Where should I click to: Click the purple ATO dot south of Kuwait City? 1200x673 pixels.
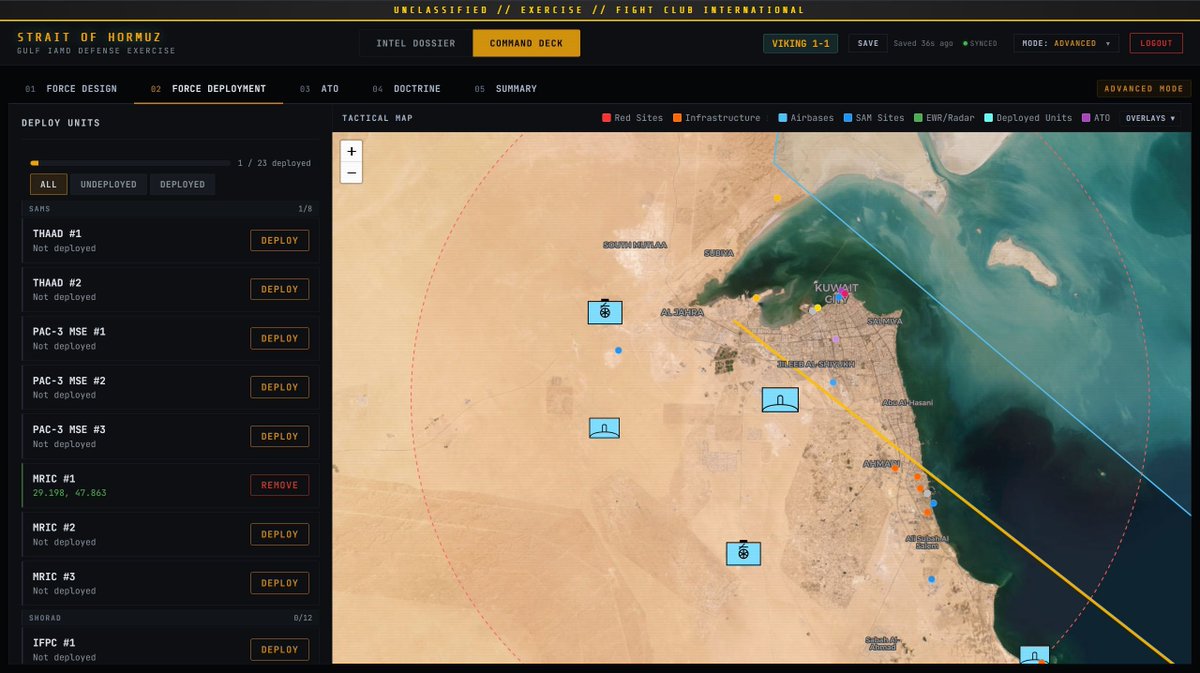(x=836, y=340)
